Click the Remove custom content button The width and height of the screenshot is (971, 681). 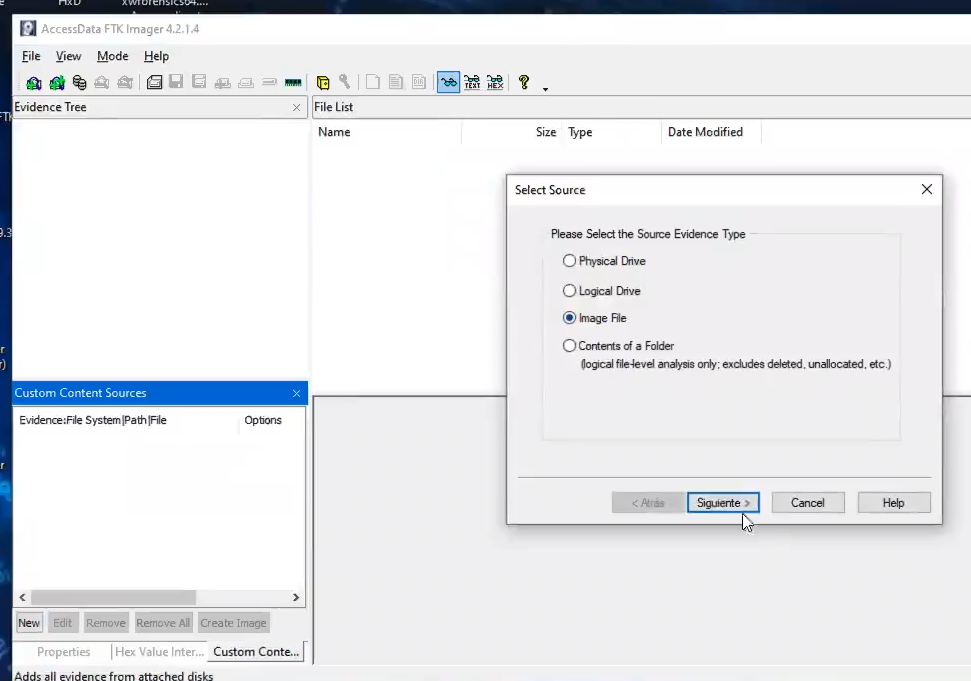point(106,623)
